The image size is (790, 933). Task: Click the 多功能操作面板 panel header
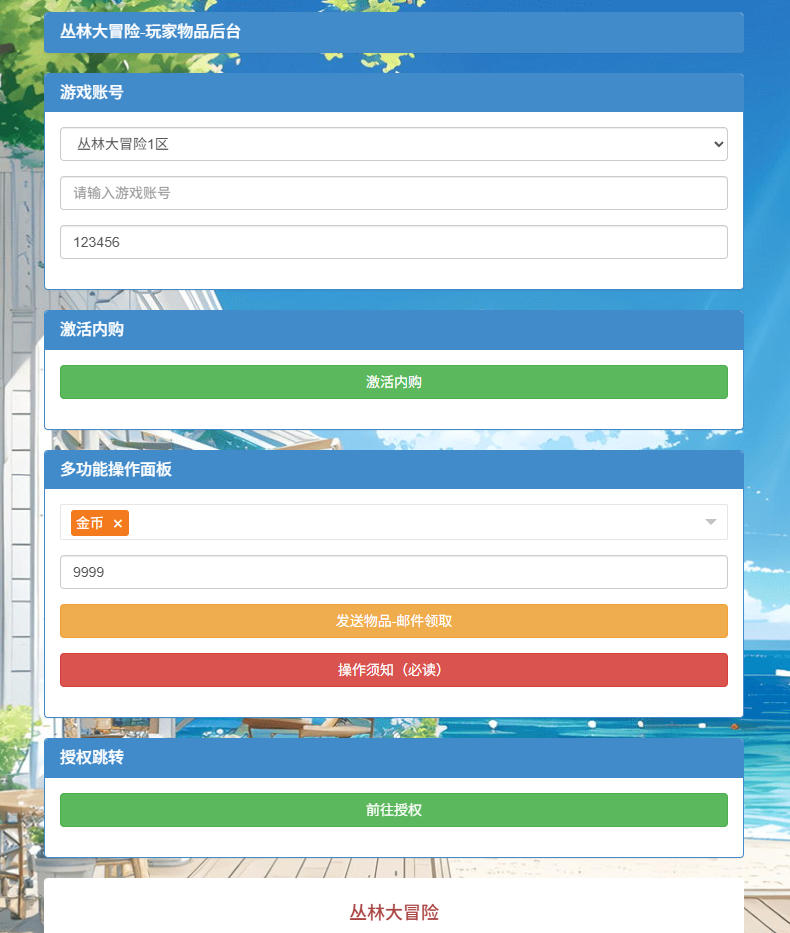pyautogui.click(x=116, y=469)
